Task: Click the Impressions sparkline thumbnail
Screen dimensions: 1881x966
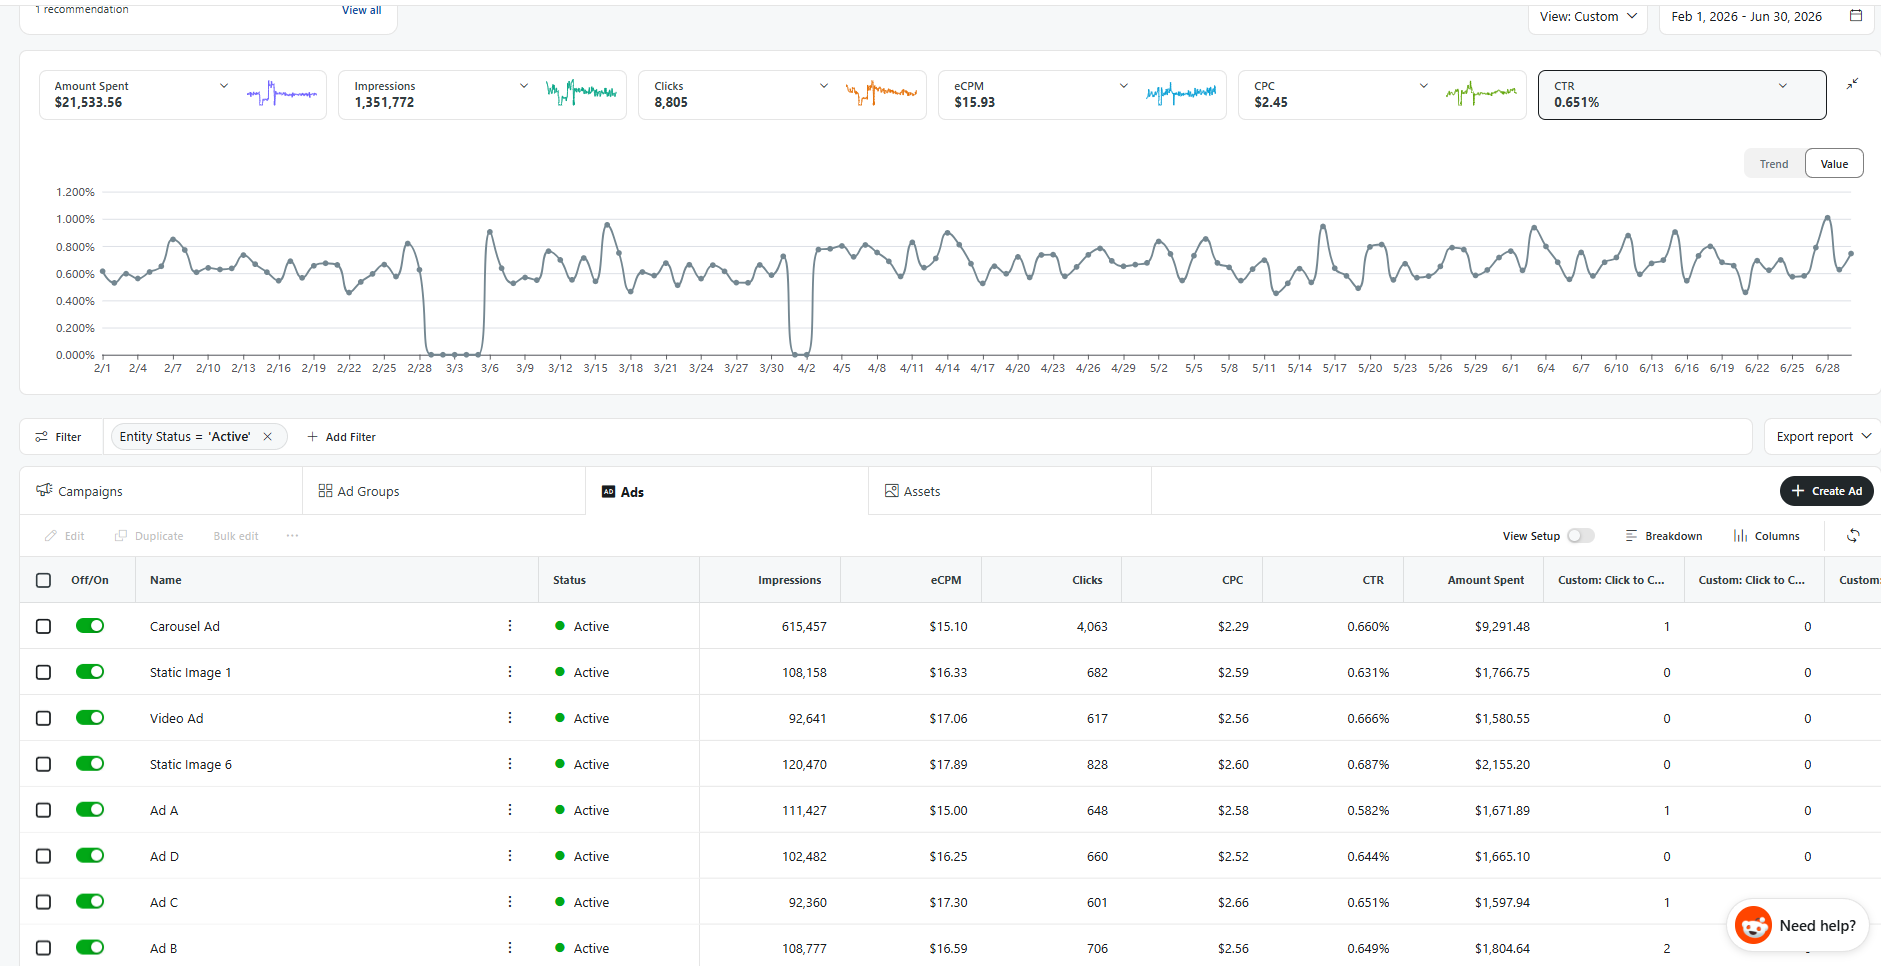Action: [581, 94]
